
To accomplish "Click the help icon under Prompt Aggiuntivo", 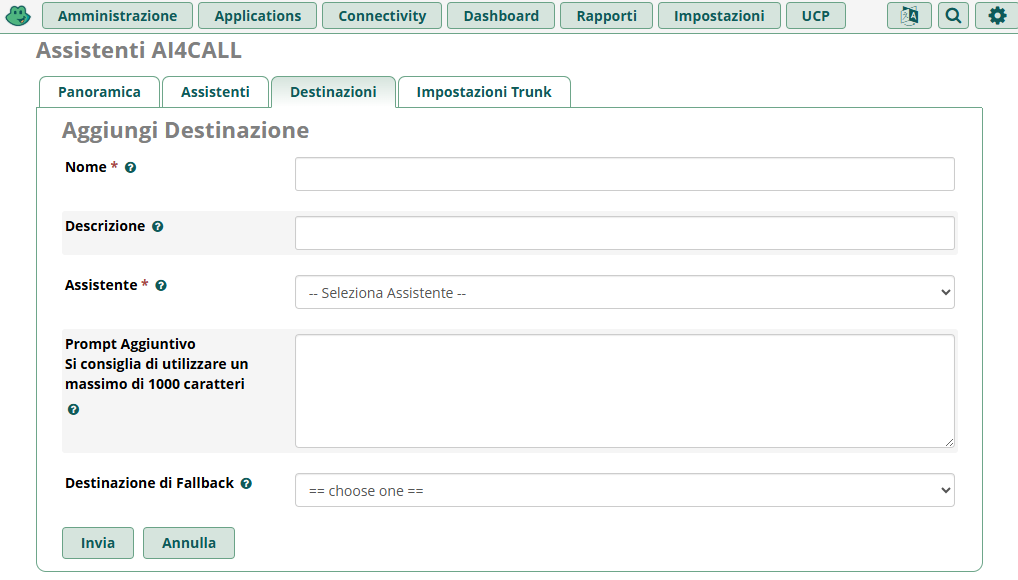I will (x=73, y=409).
